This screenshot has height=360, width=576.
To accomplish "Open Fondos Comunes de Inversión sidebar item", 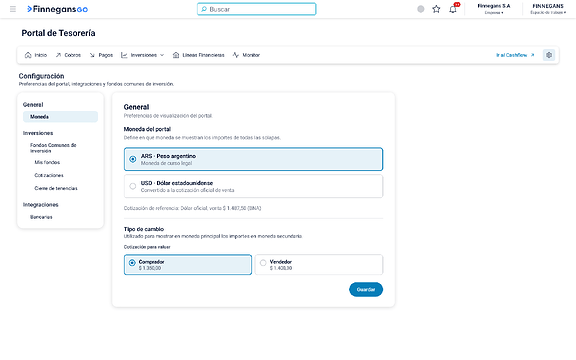I will (x=53, y=148).
